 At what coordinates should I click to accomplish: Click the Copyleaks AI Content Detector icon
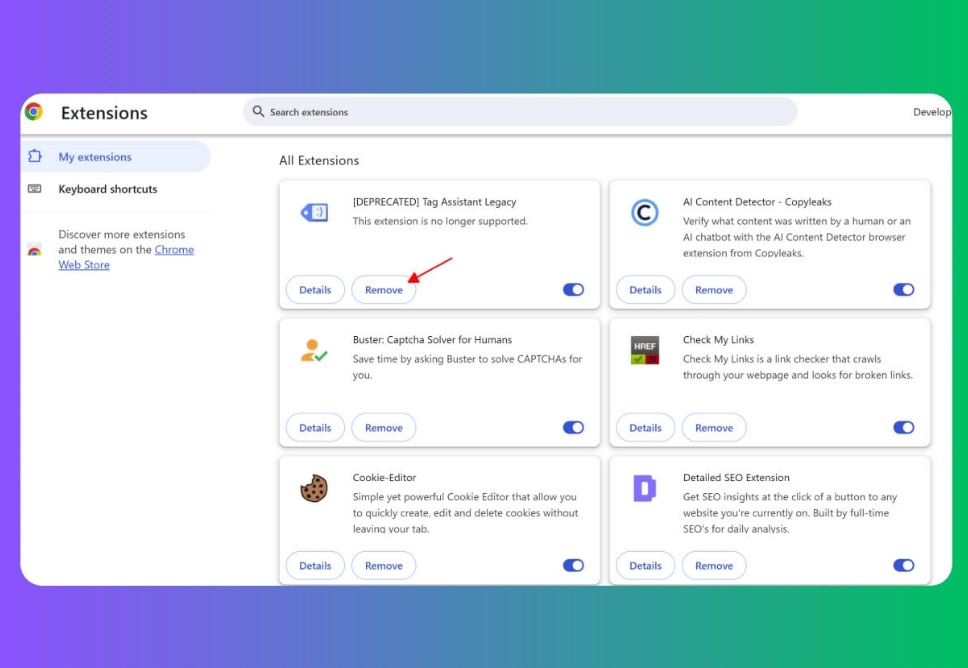[645, 212]
